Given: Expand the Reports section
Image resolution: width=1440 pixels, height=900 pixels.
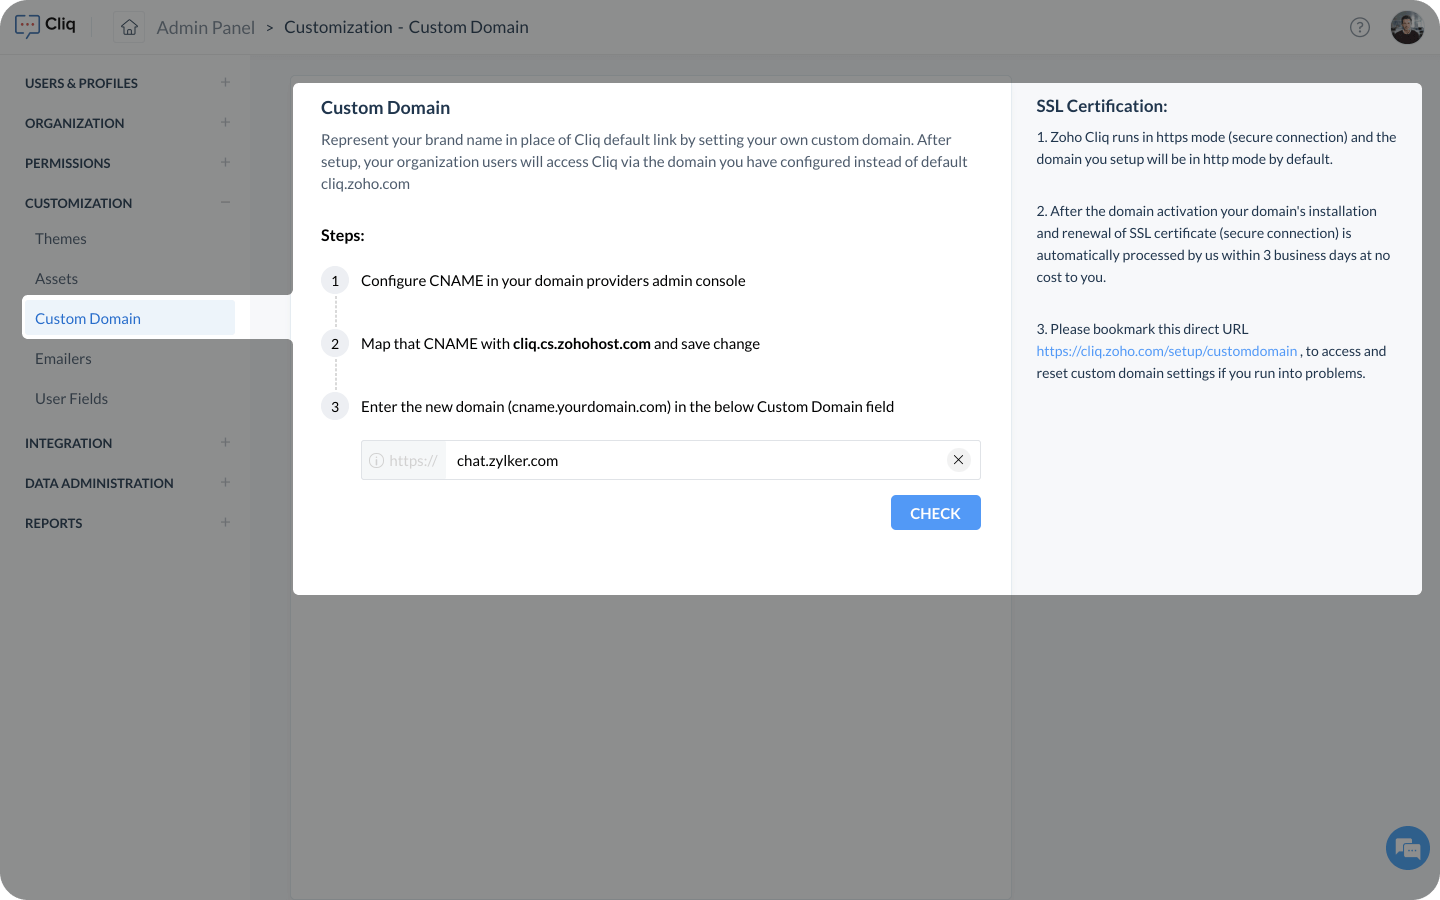Looking at the screenshot, I should tap(225, 522).
